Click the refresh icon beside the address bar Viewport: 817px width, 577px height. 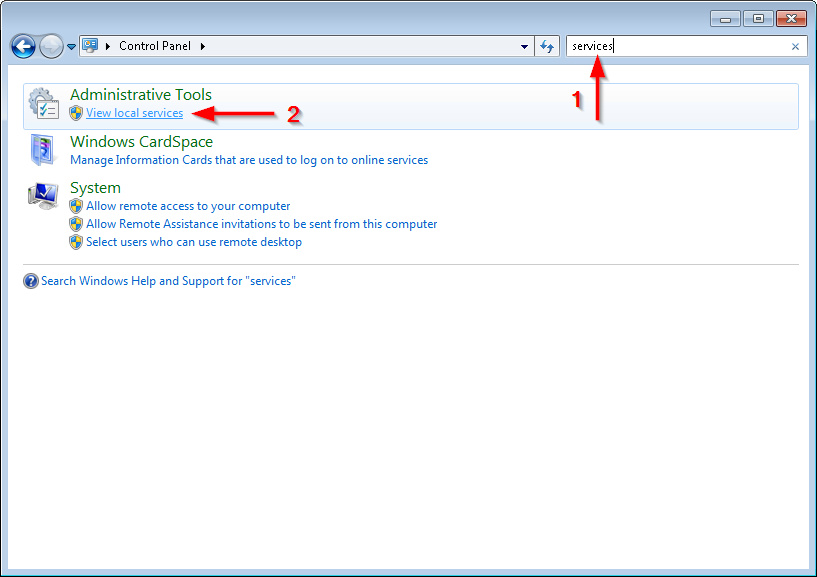(x=547, y=46)
